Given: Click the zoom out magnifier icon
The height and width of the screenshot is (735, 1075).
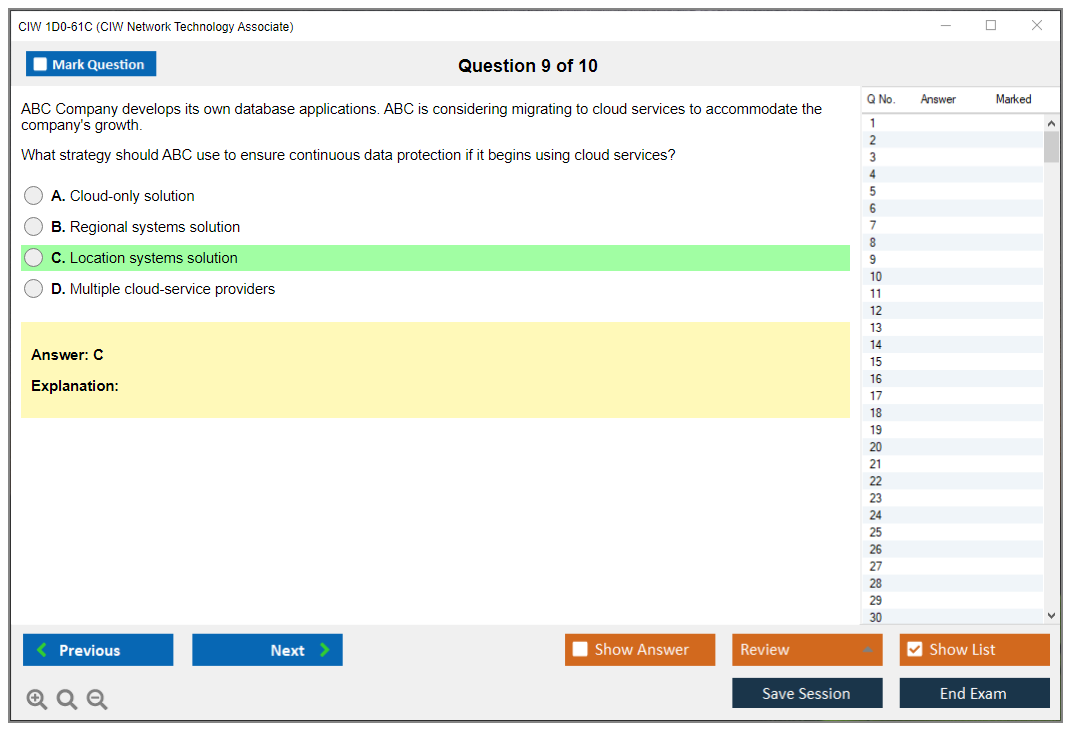Looking at the screenshot, I should pos(97,700).
